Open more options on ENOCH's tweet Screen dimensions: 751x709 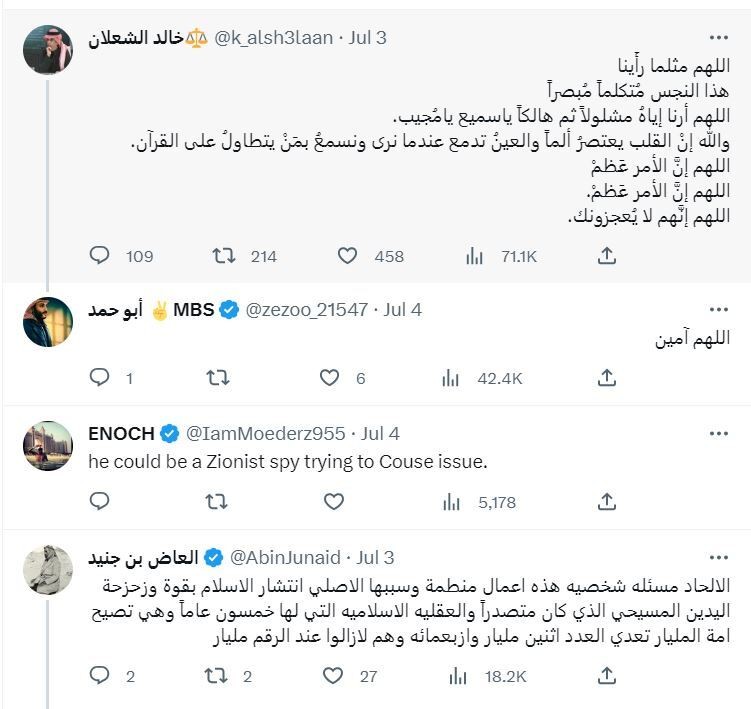[718, 433]
